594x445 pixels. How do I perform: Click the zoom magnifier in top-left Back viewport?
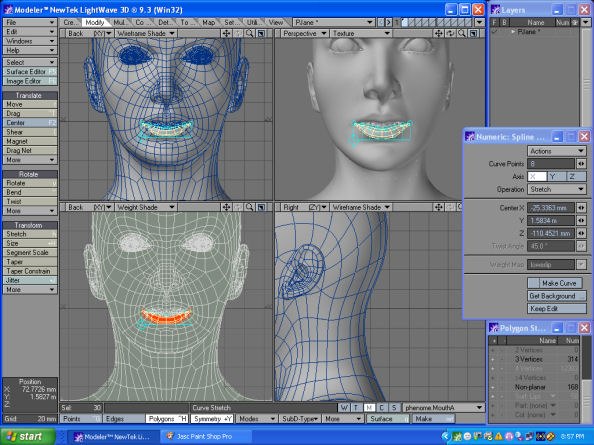[250, 33]
